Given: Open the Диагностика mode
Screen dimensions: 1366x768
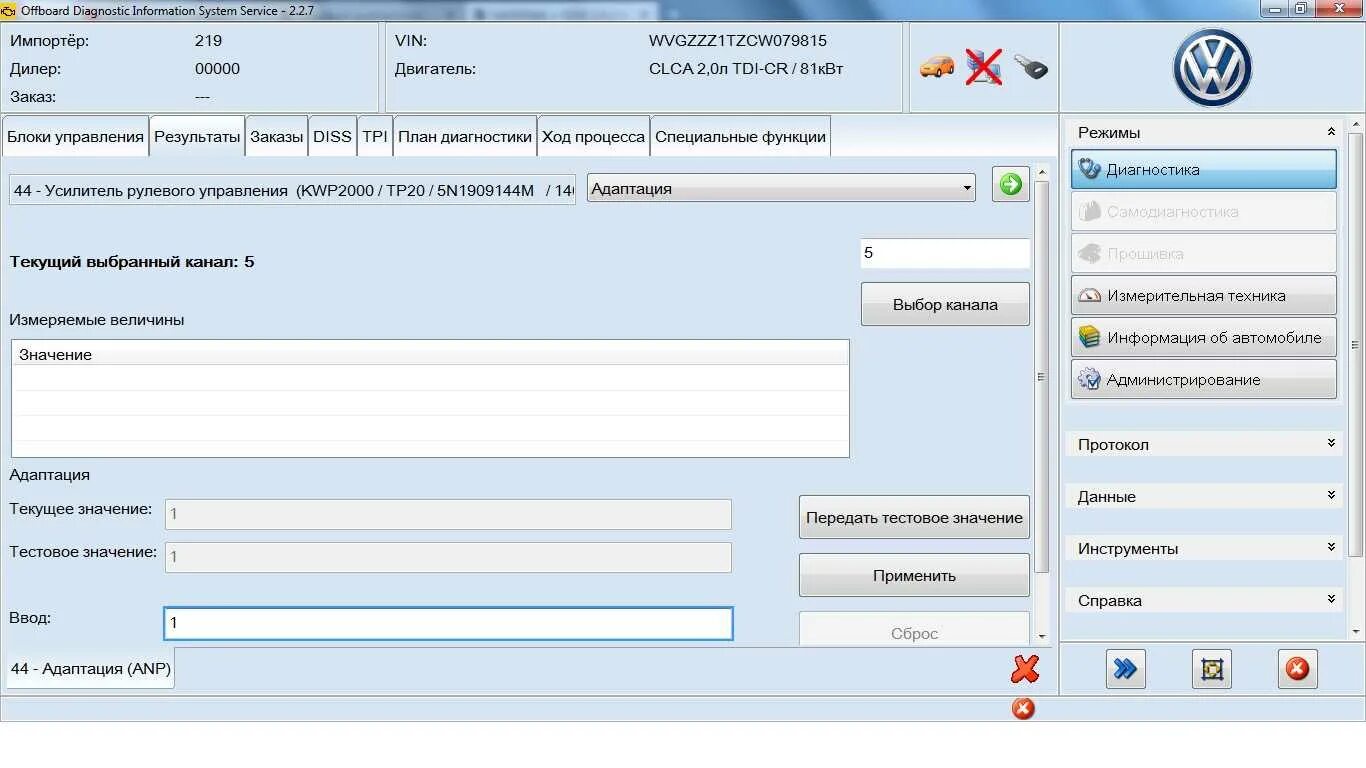Looking at the screenshot, I should coord(1204,169).
